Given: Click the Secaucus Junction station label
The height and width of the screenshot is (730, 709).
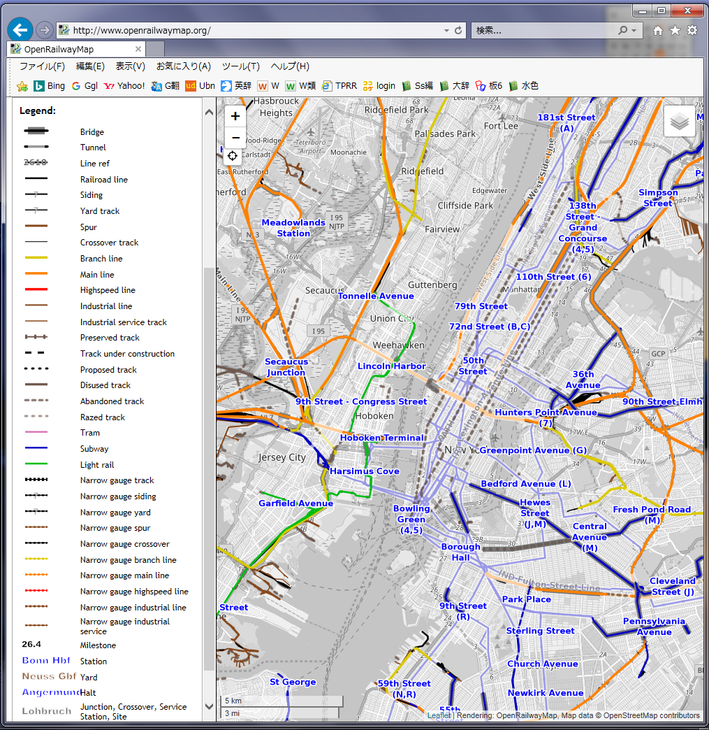Looking at the screenshot, I should 286,367.
